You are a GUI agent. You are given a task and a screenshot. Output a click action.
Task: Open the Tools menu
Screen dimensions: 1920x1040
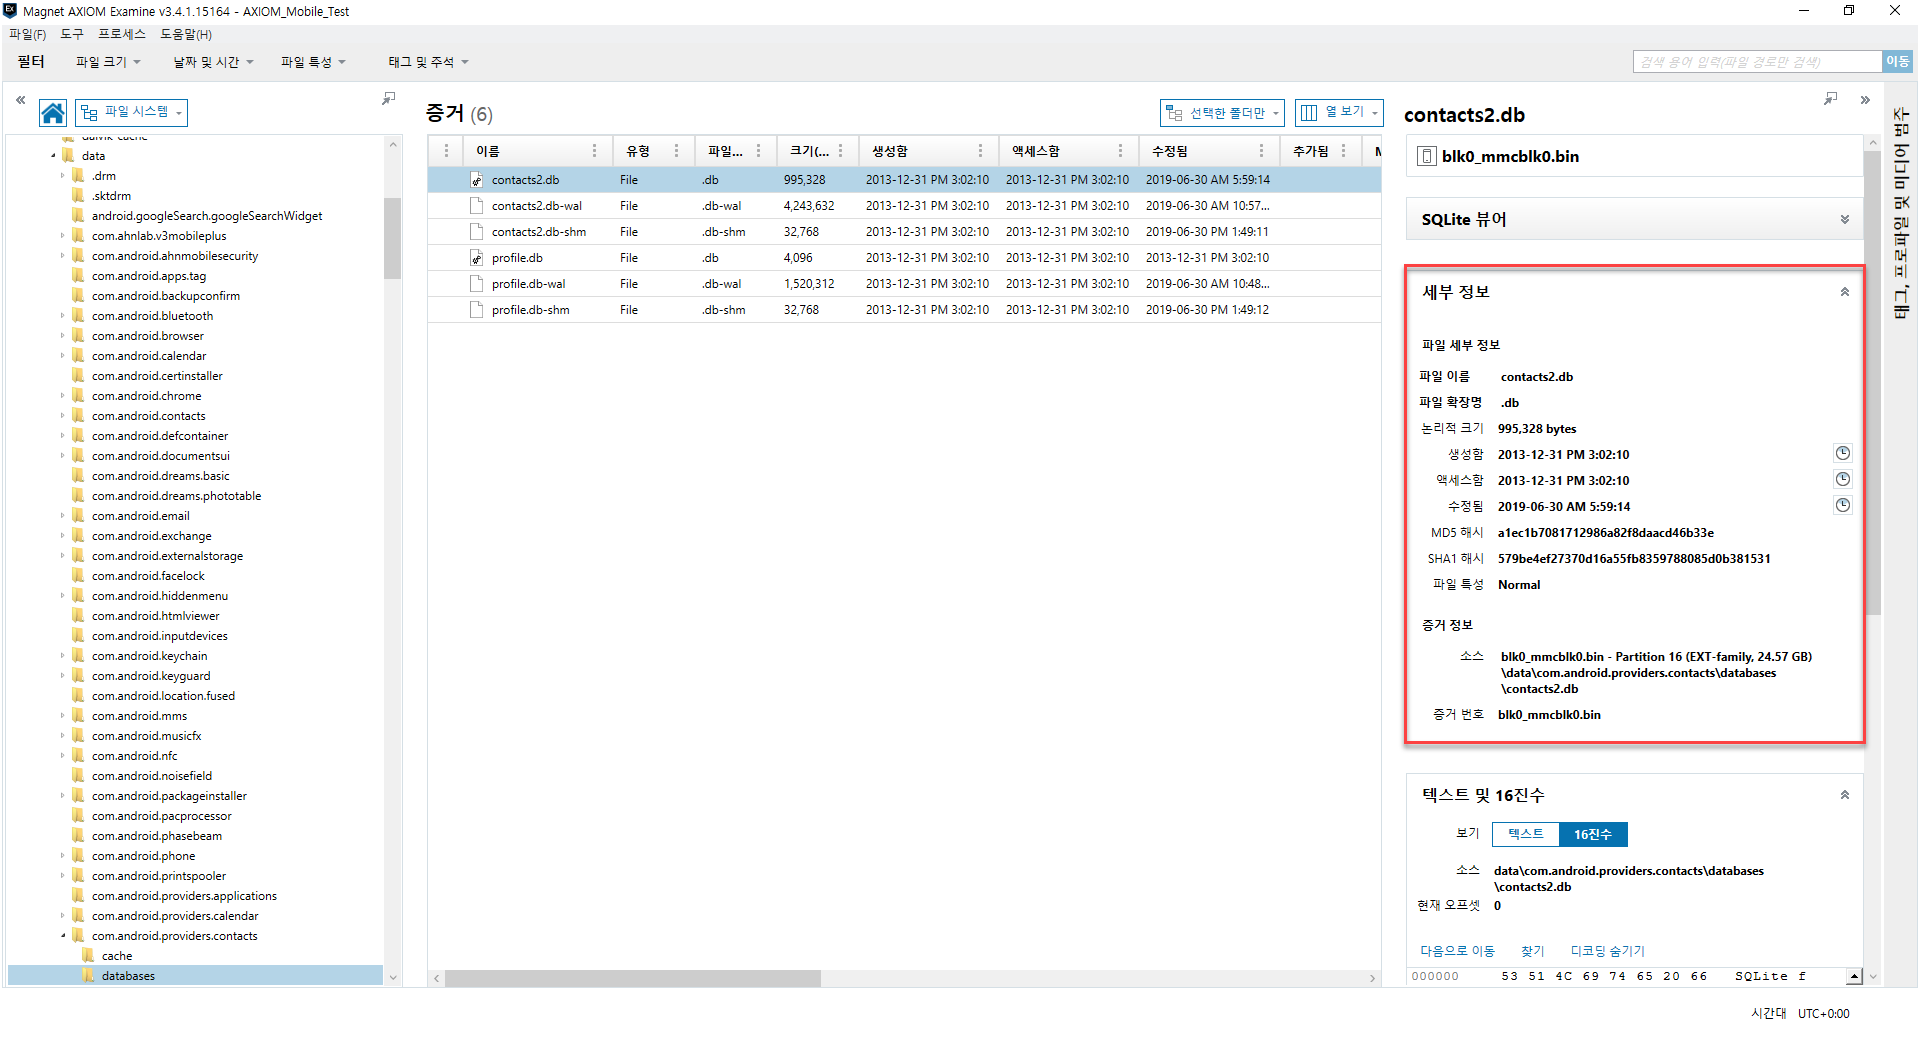click(x=72, y=34)
